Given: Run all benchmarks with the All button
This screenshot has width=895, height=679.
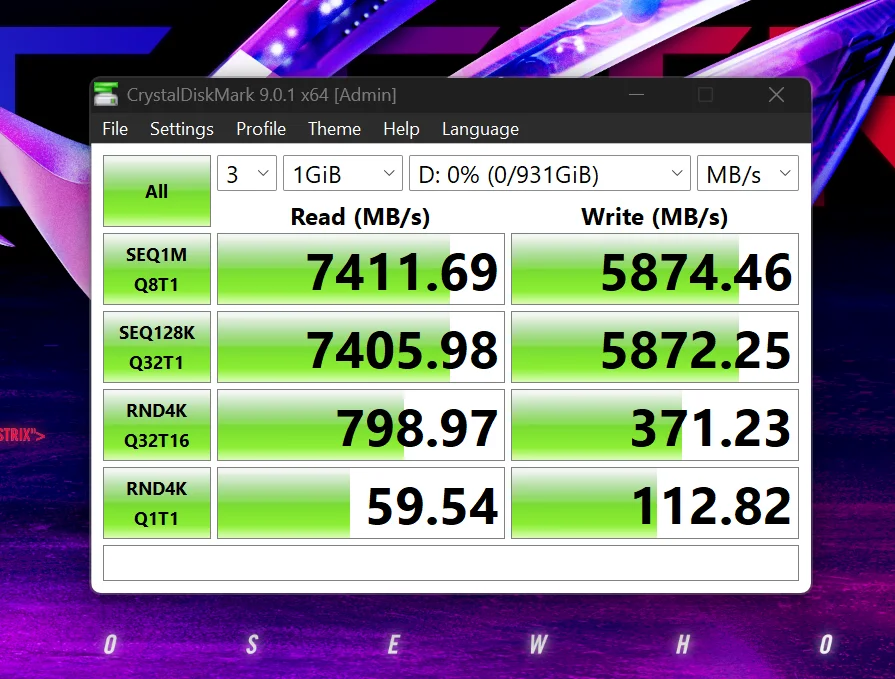Looking at the screenshot, I should pos(157,191).
